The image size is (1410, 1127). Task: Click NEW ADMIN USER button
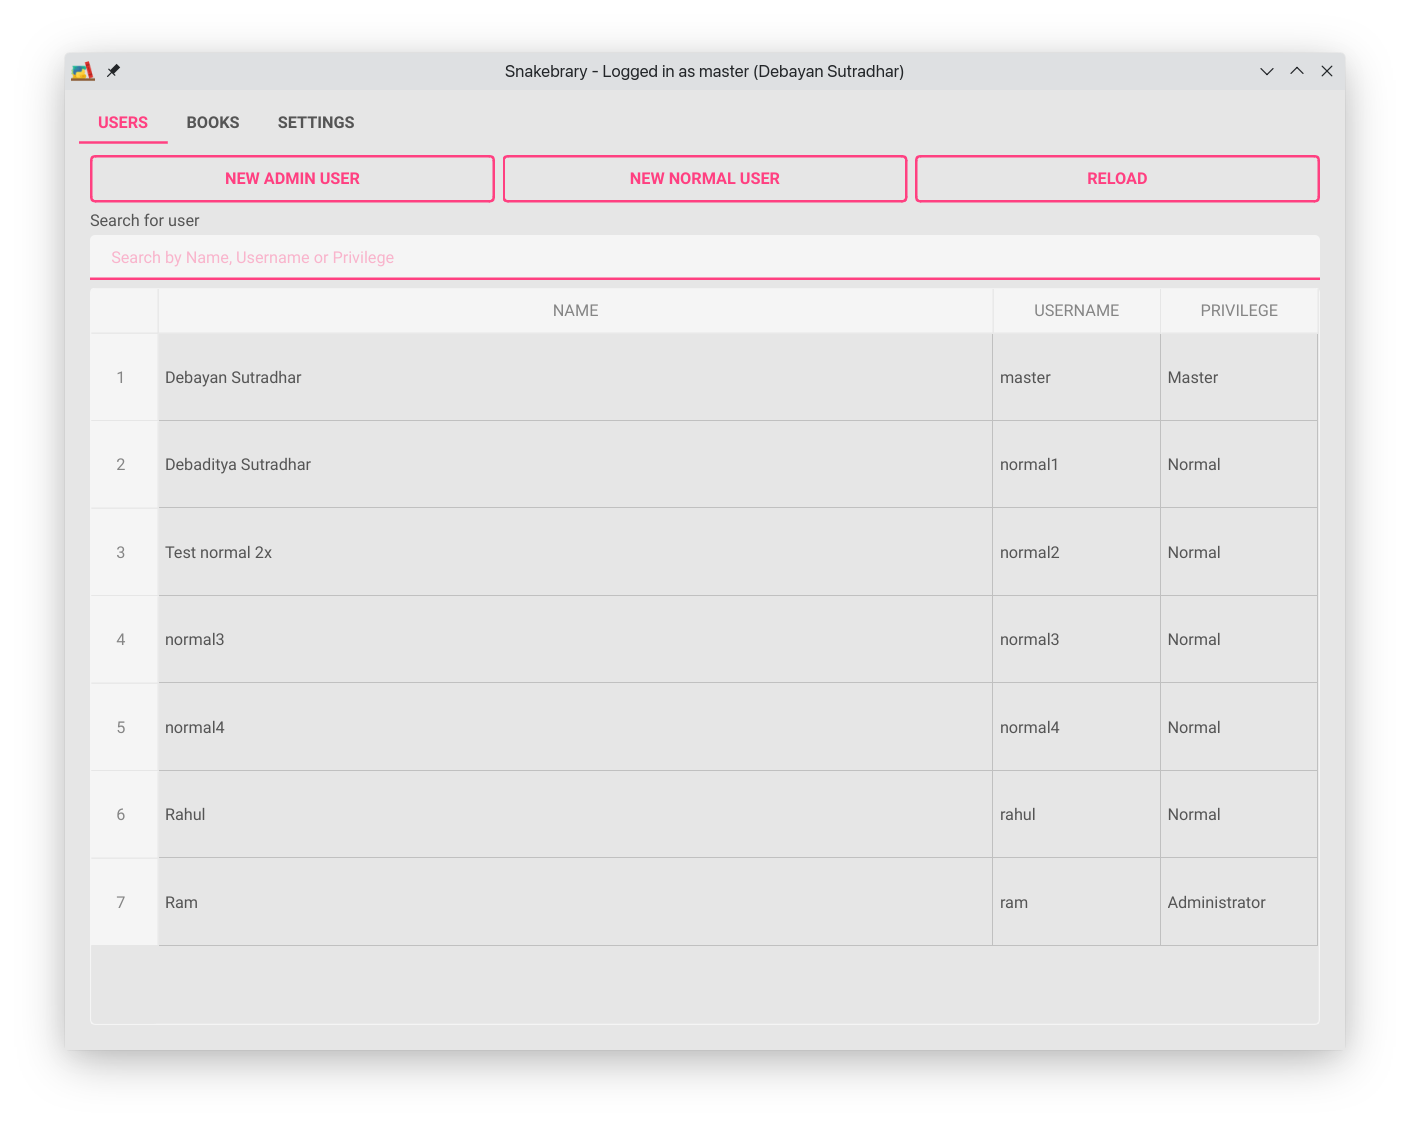click(292, 178)
